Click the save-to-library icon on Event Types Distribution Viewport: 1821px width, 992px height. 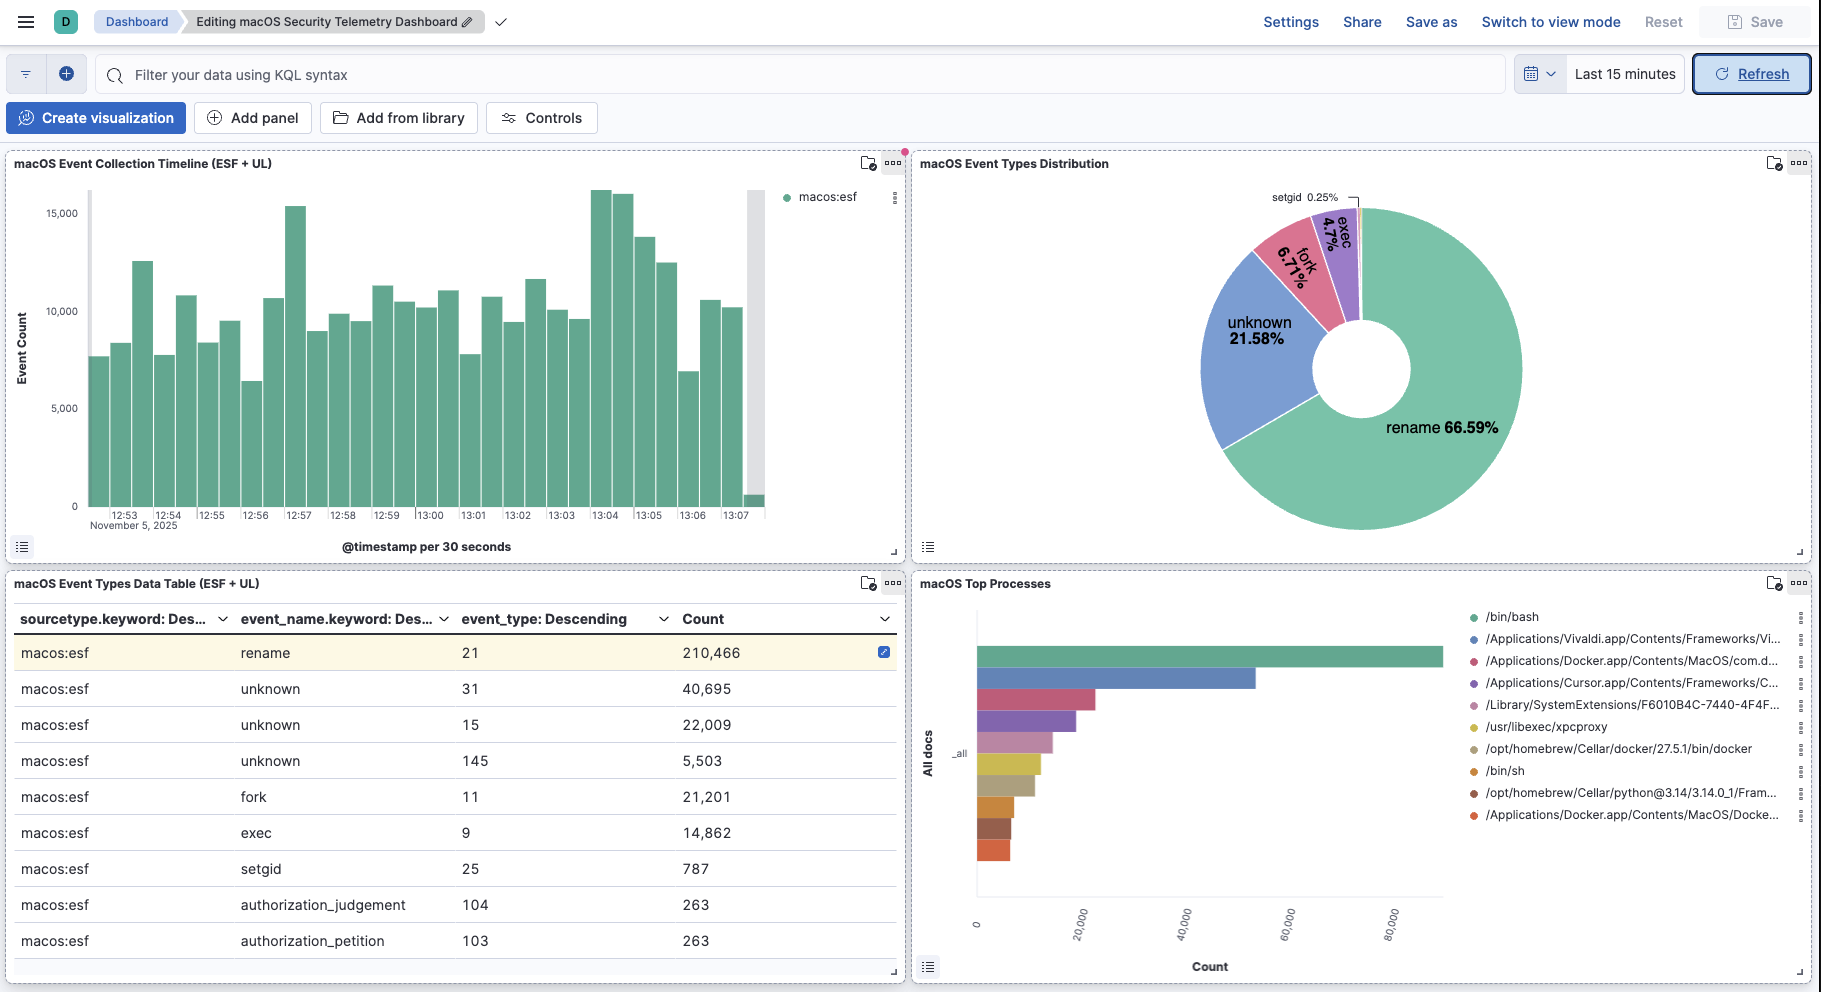(x=1775, y=163)
